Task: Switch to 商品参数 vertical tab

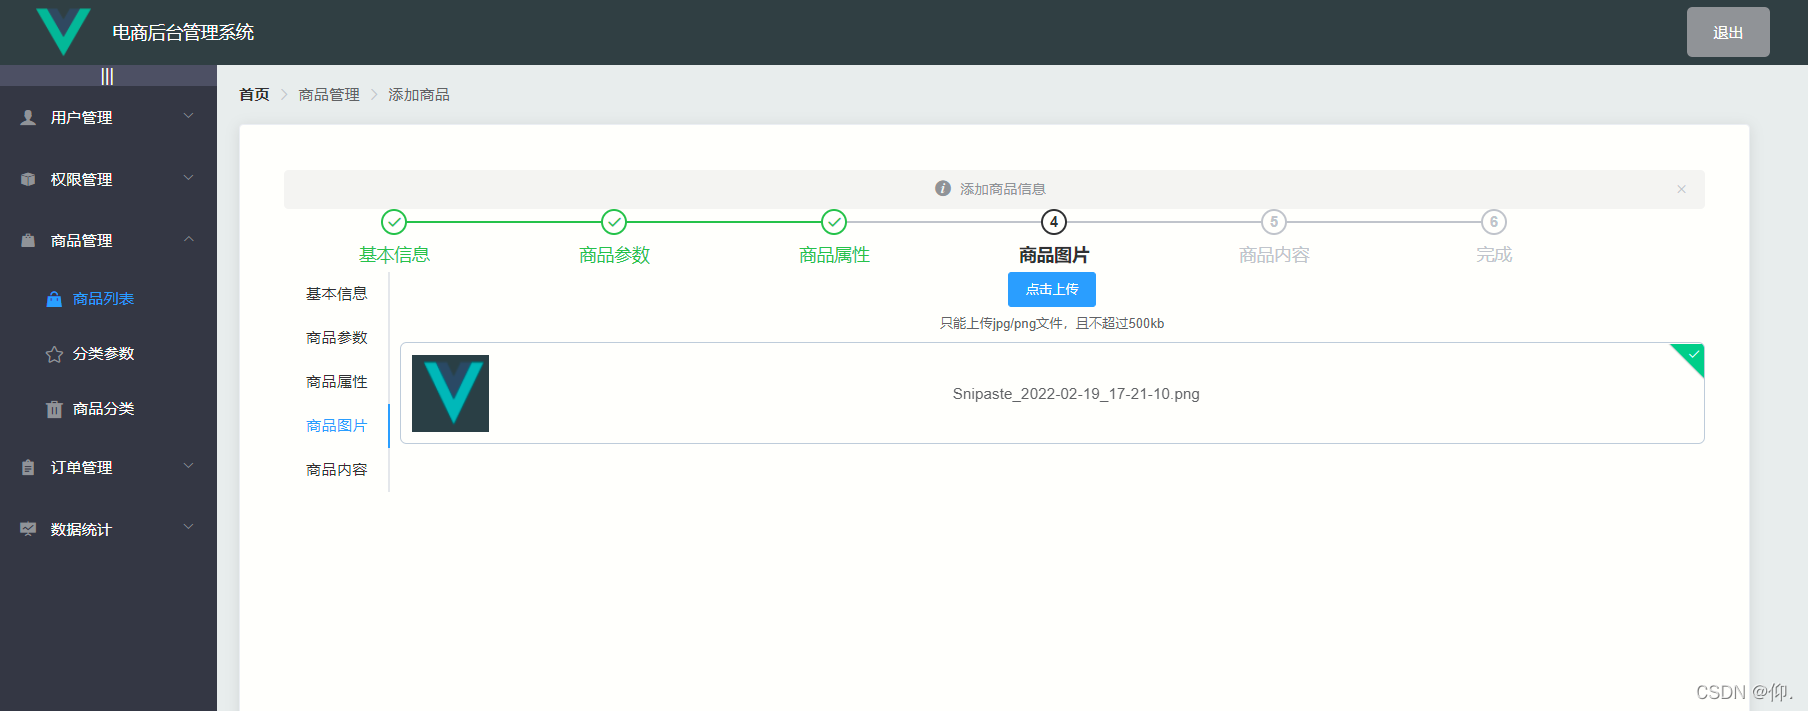Action: tap(337, 338)
